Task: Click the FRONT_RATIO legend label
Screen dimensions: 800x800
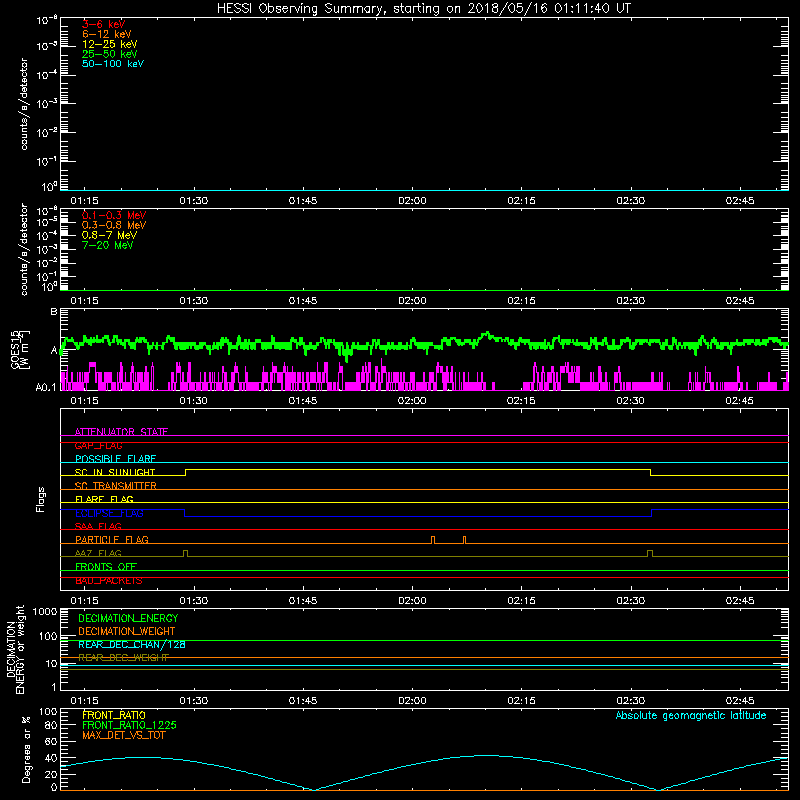Action: pos(114,715)
